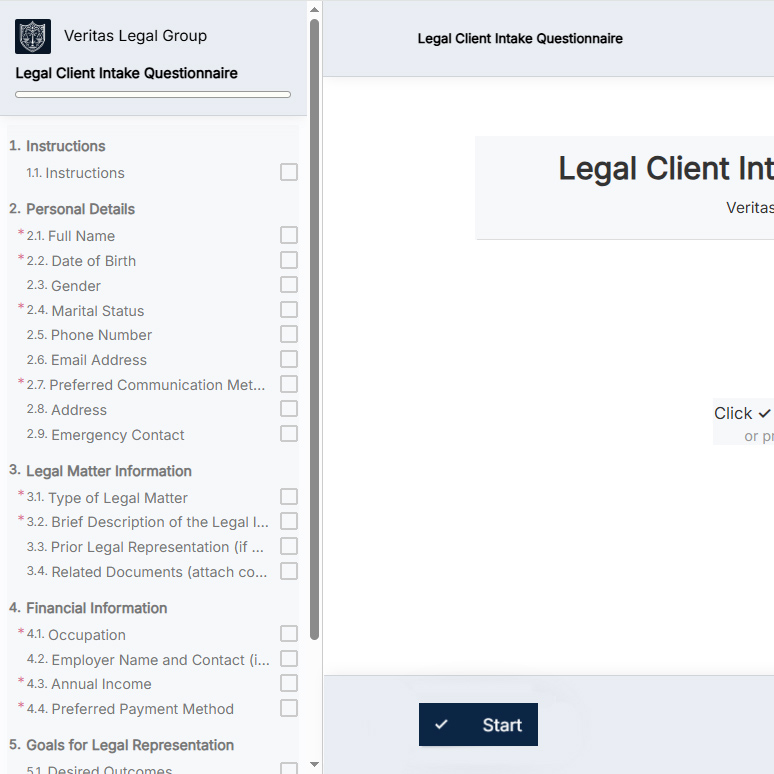Click the Veritas Legal Group shield logo
774x774 pixels.
pyautogui.click(x=33, y=36)
